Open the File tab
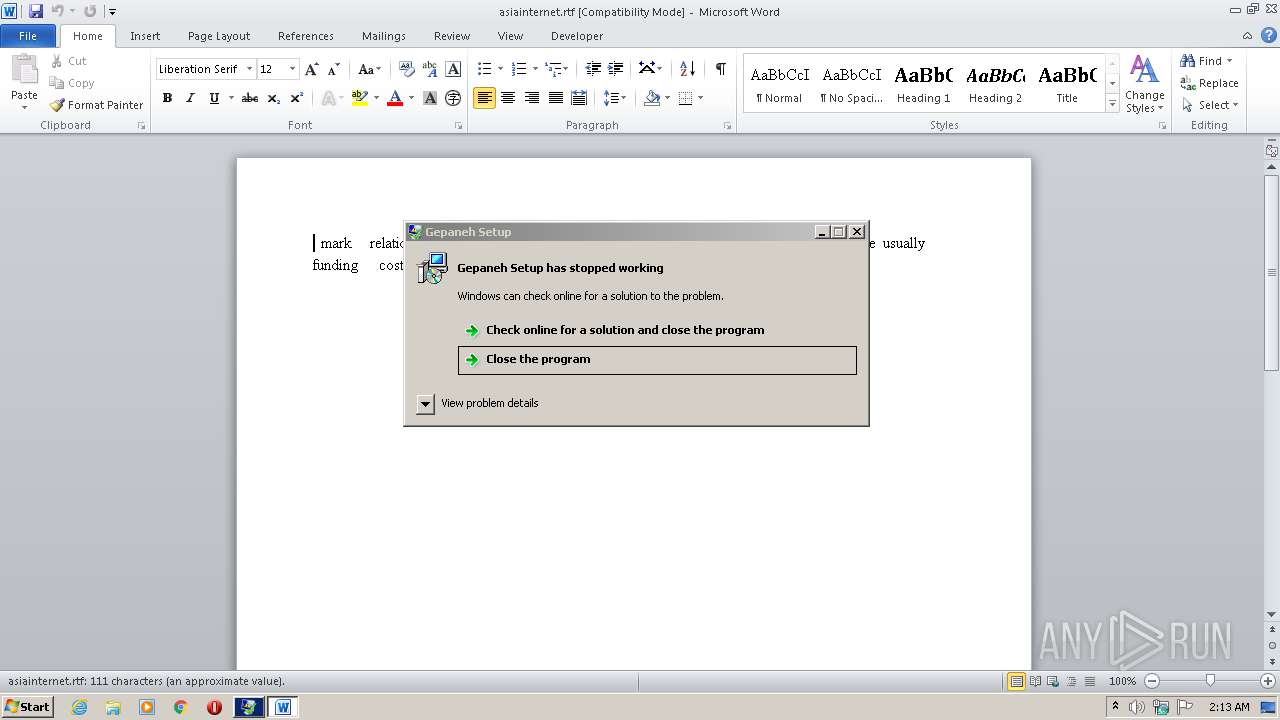The width and height of the screenshot is (1280, 720). [x=28, y=36]
